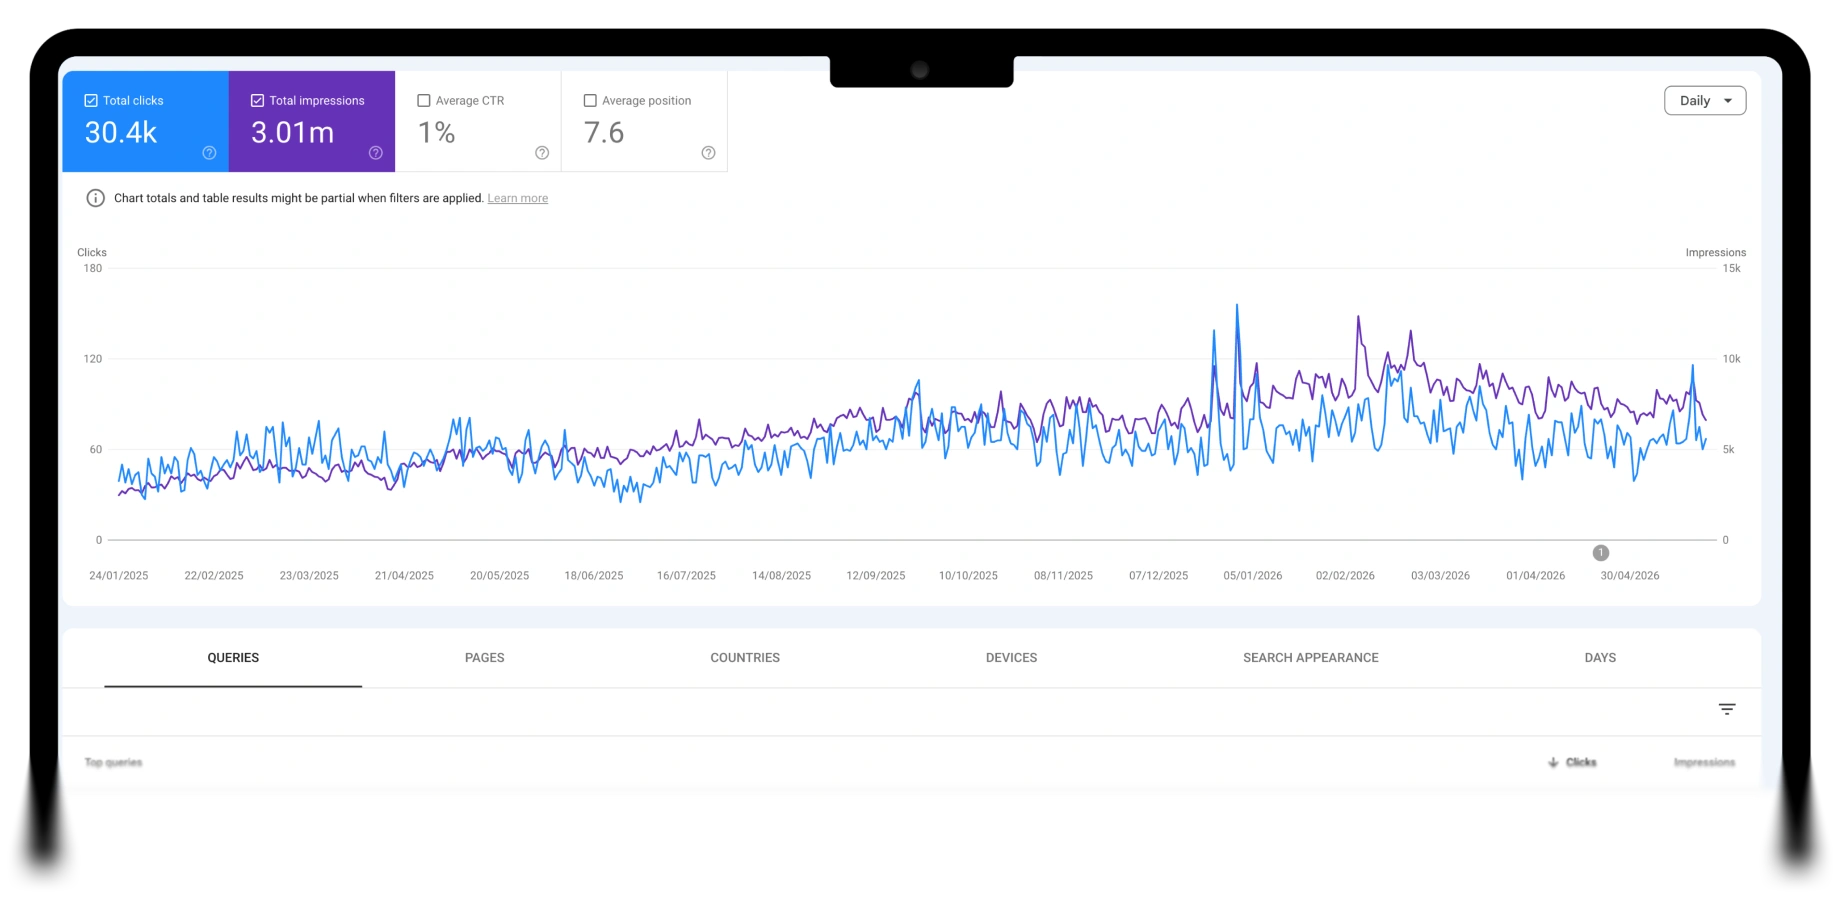
Task: Open help icon on Average CTR card
Action: [x=542, y=153]
